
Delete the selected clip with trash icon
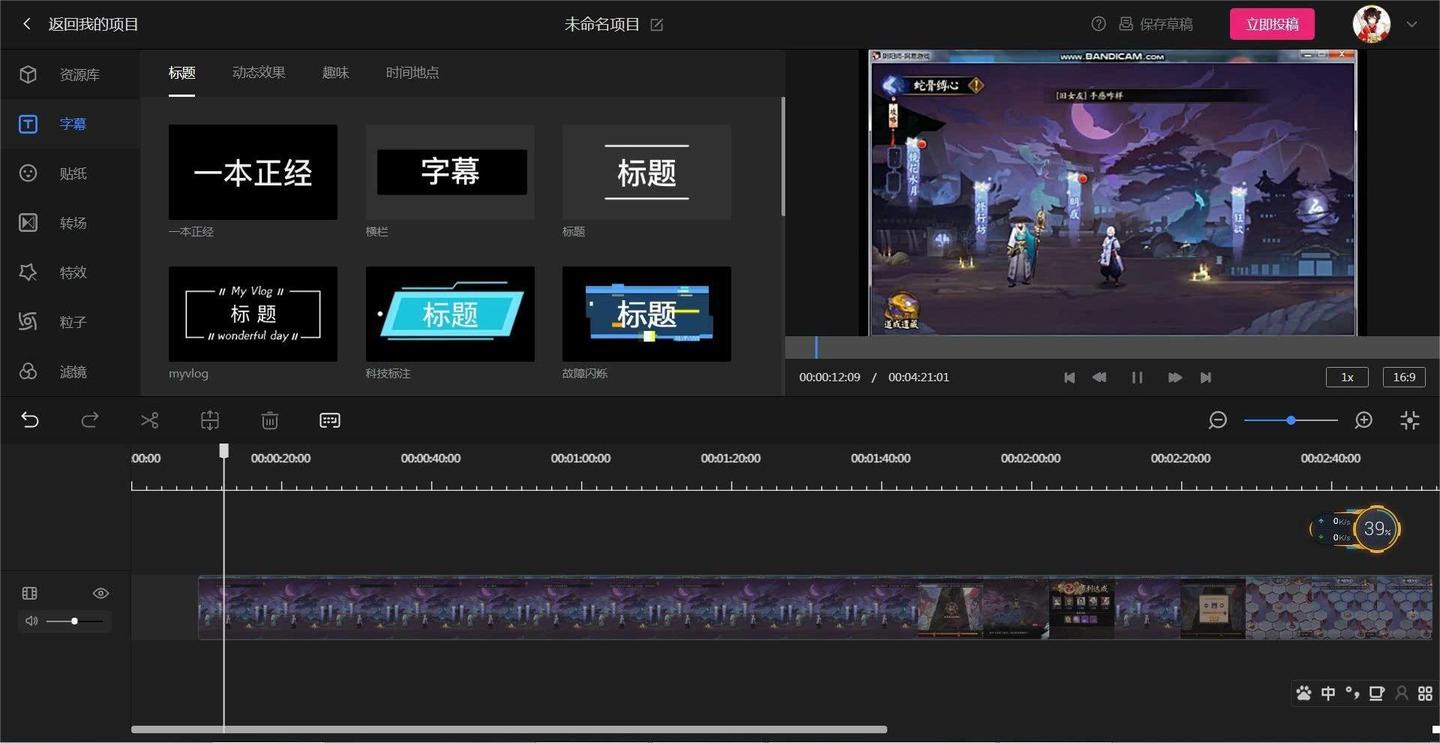pos(270,420)
